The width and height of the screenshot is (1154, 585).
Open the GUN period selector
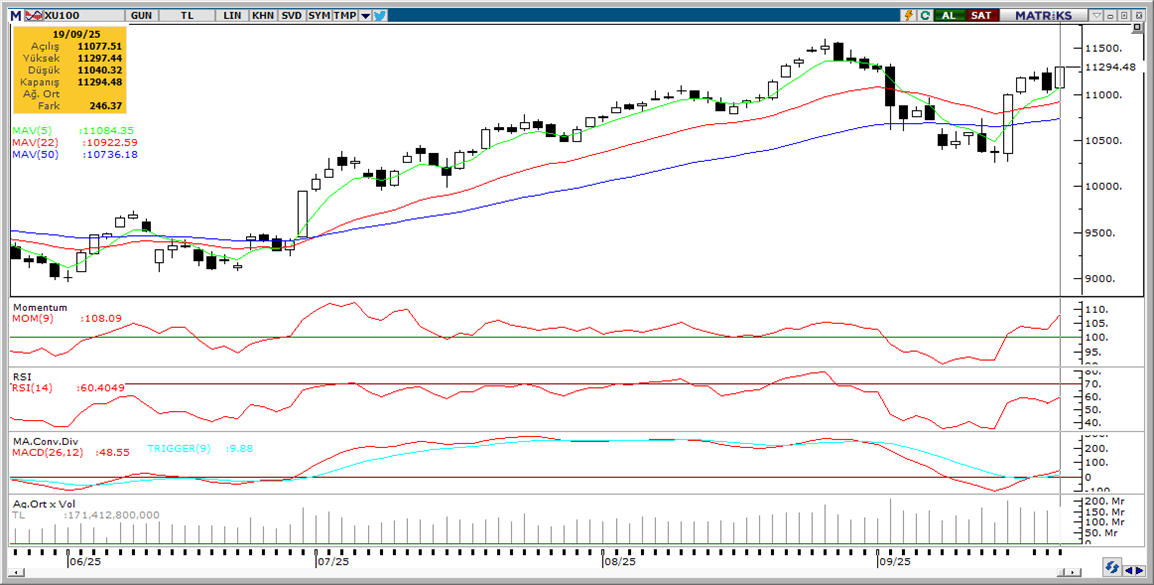point(142,16)
